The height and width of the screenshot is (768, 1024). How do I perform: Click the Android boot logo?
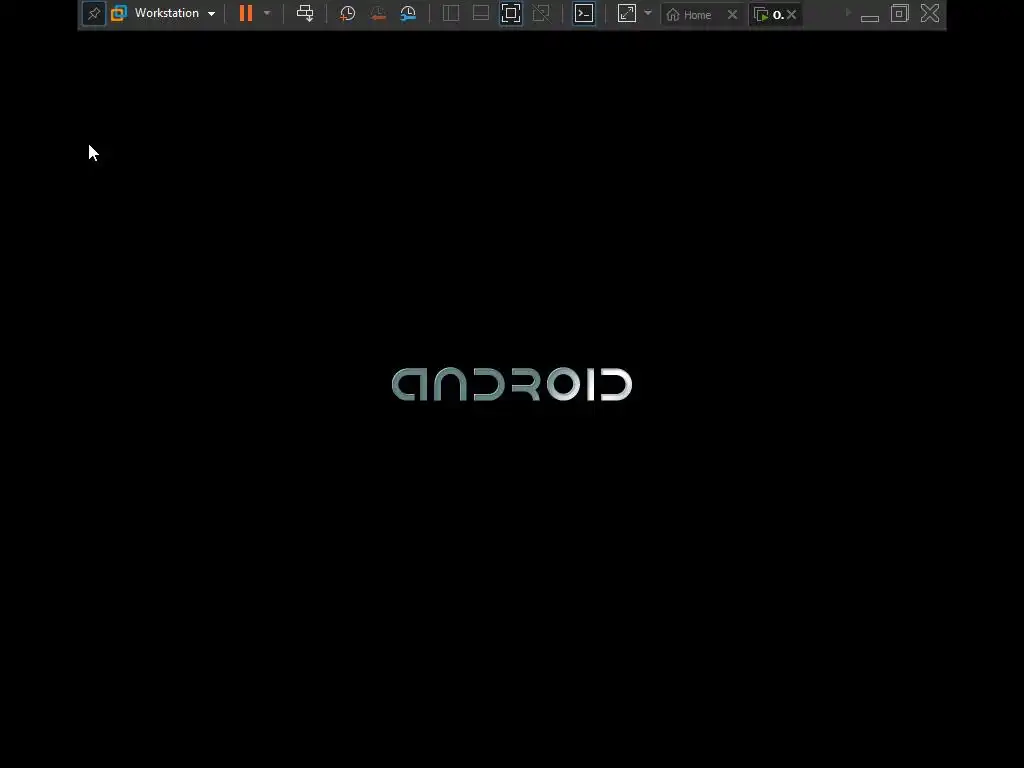(511, 384)
